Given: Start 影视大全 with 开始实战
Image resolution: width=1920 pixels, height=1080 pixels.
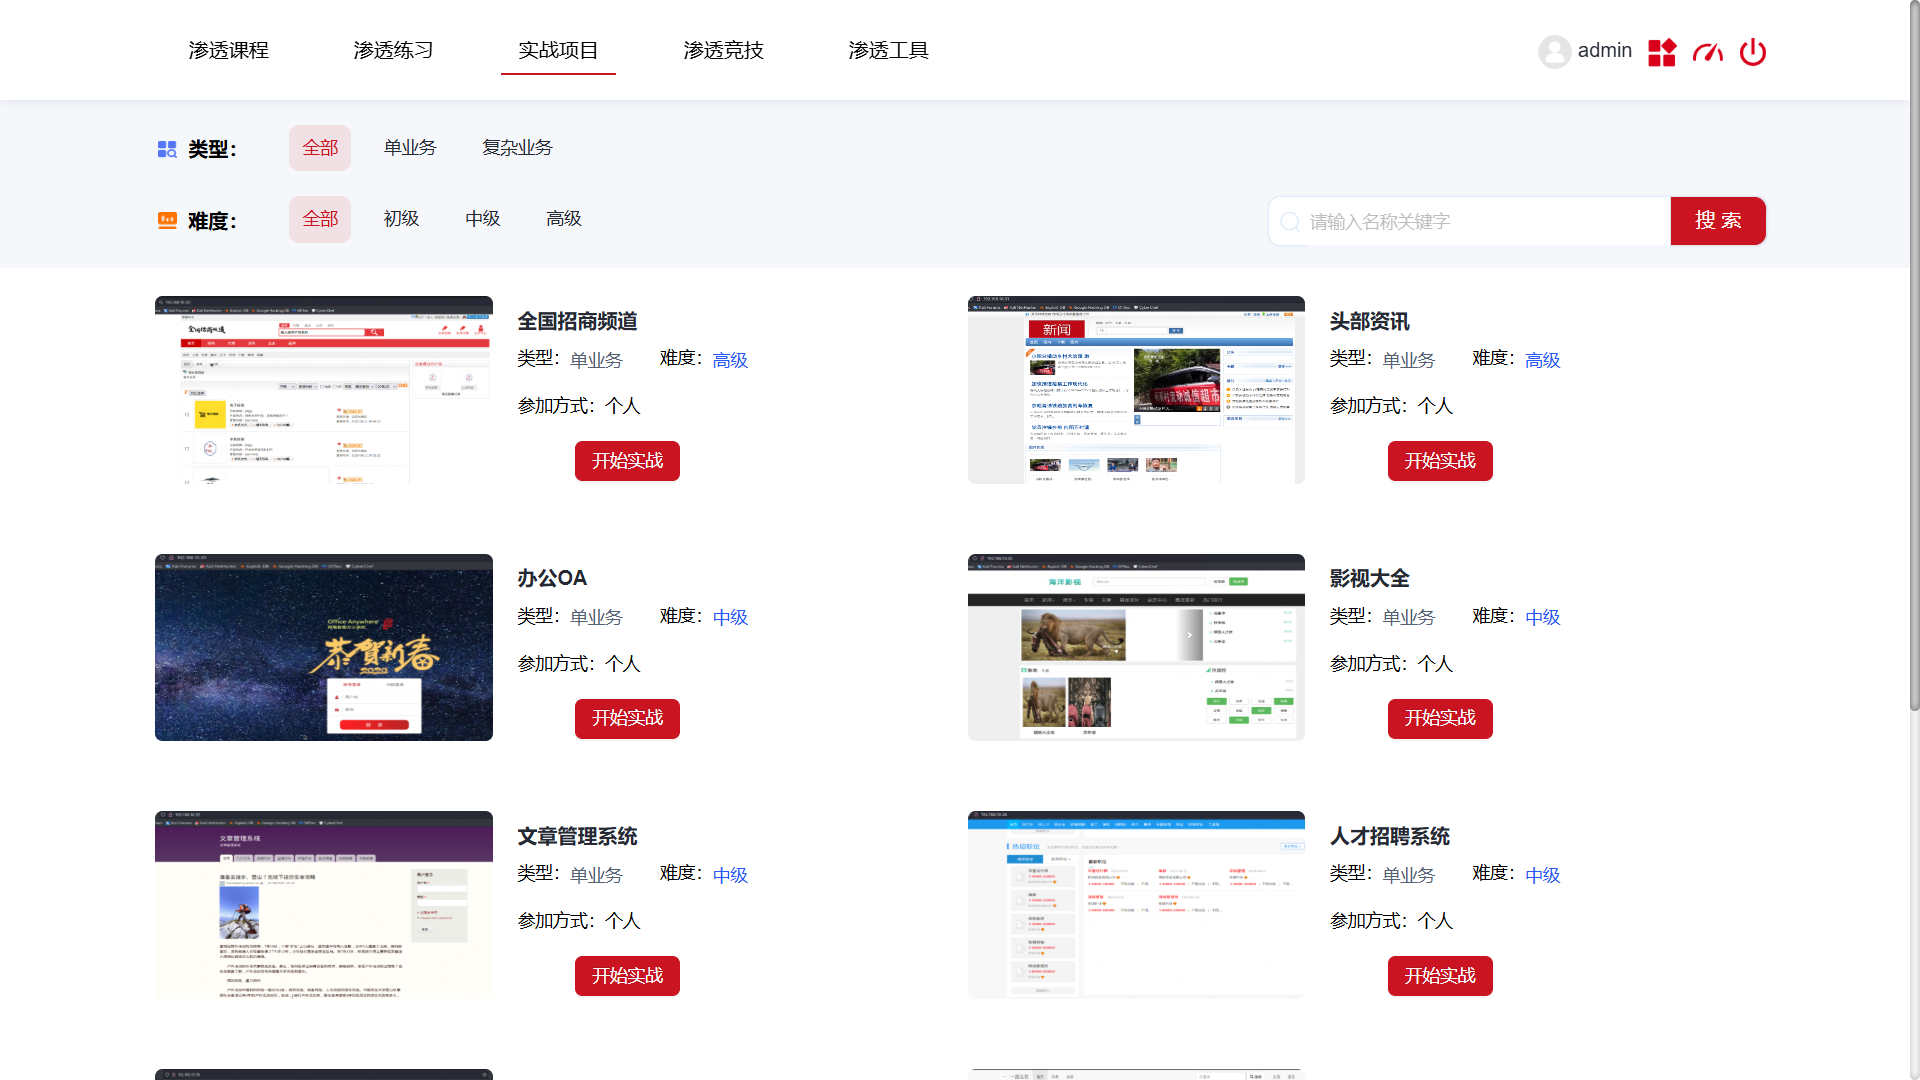Looking at the screenshot, I should point(1440,719).
